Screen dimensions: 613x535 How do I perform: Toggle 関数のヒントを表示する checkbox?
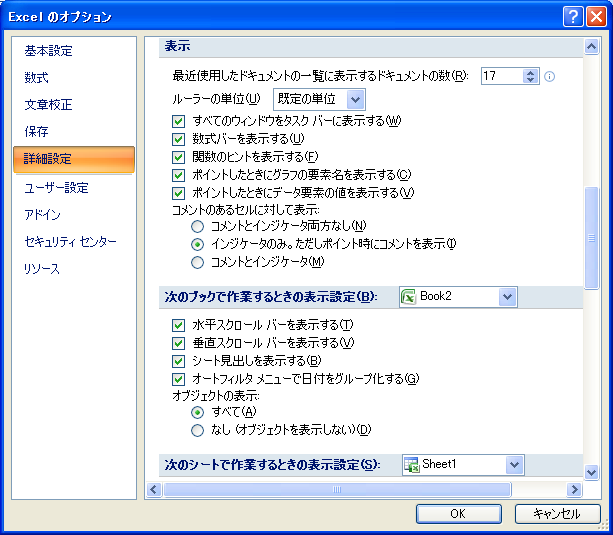[x=178, y=157]
